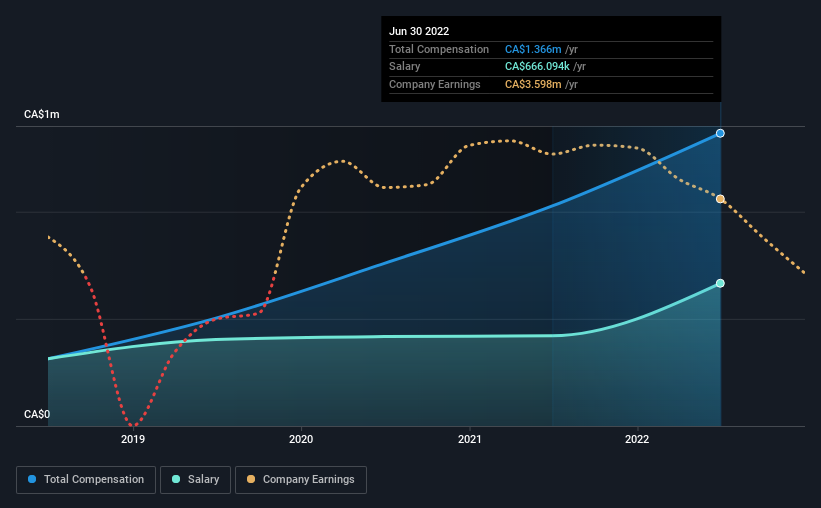Click the 2021 x-axis label
Viewport: 821px width, 508px height.
pyautogui.click(x=470, y=439)
